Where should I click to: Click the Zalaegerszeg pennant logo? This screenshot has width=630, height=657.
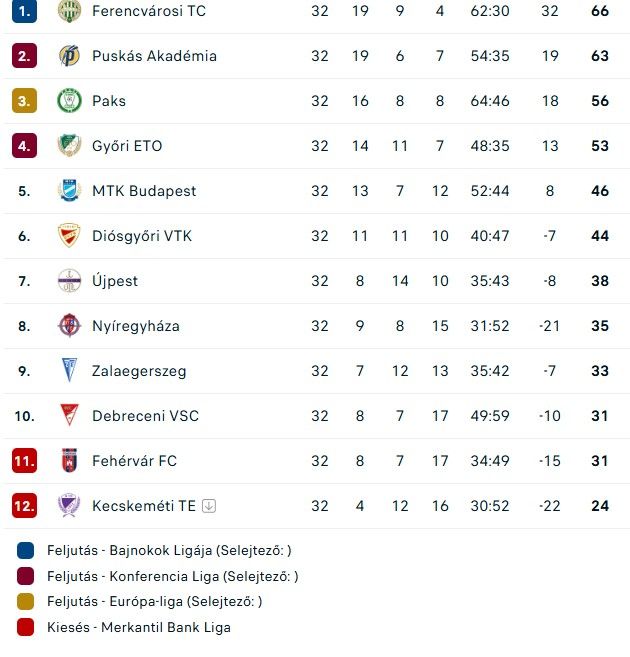(69, 370)
